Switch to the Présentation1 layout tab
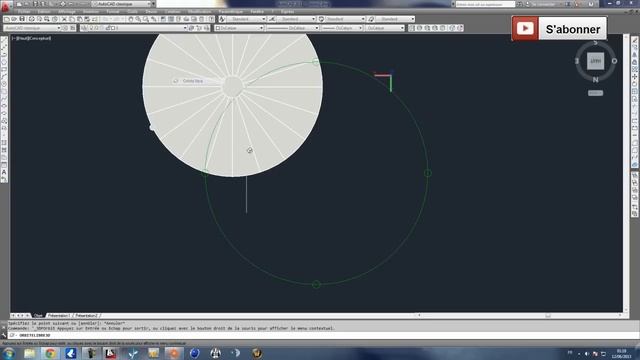Image resolution: width=640 pixels, height=360 pixels. pyautogui.click(x=59, y=316)
